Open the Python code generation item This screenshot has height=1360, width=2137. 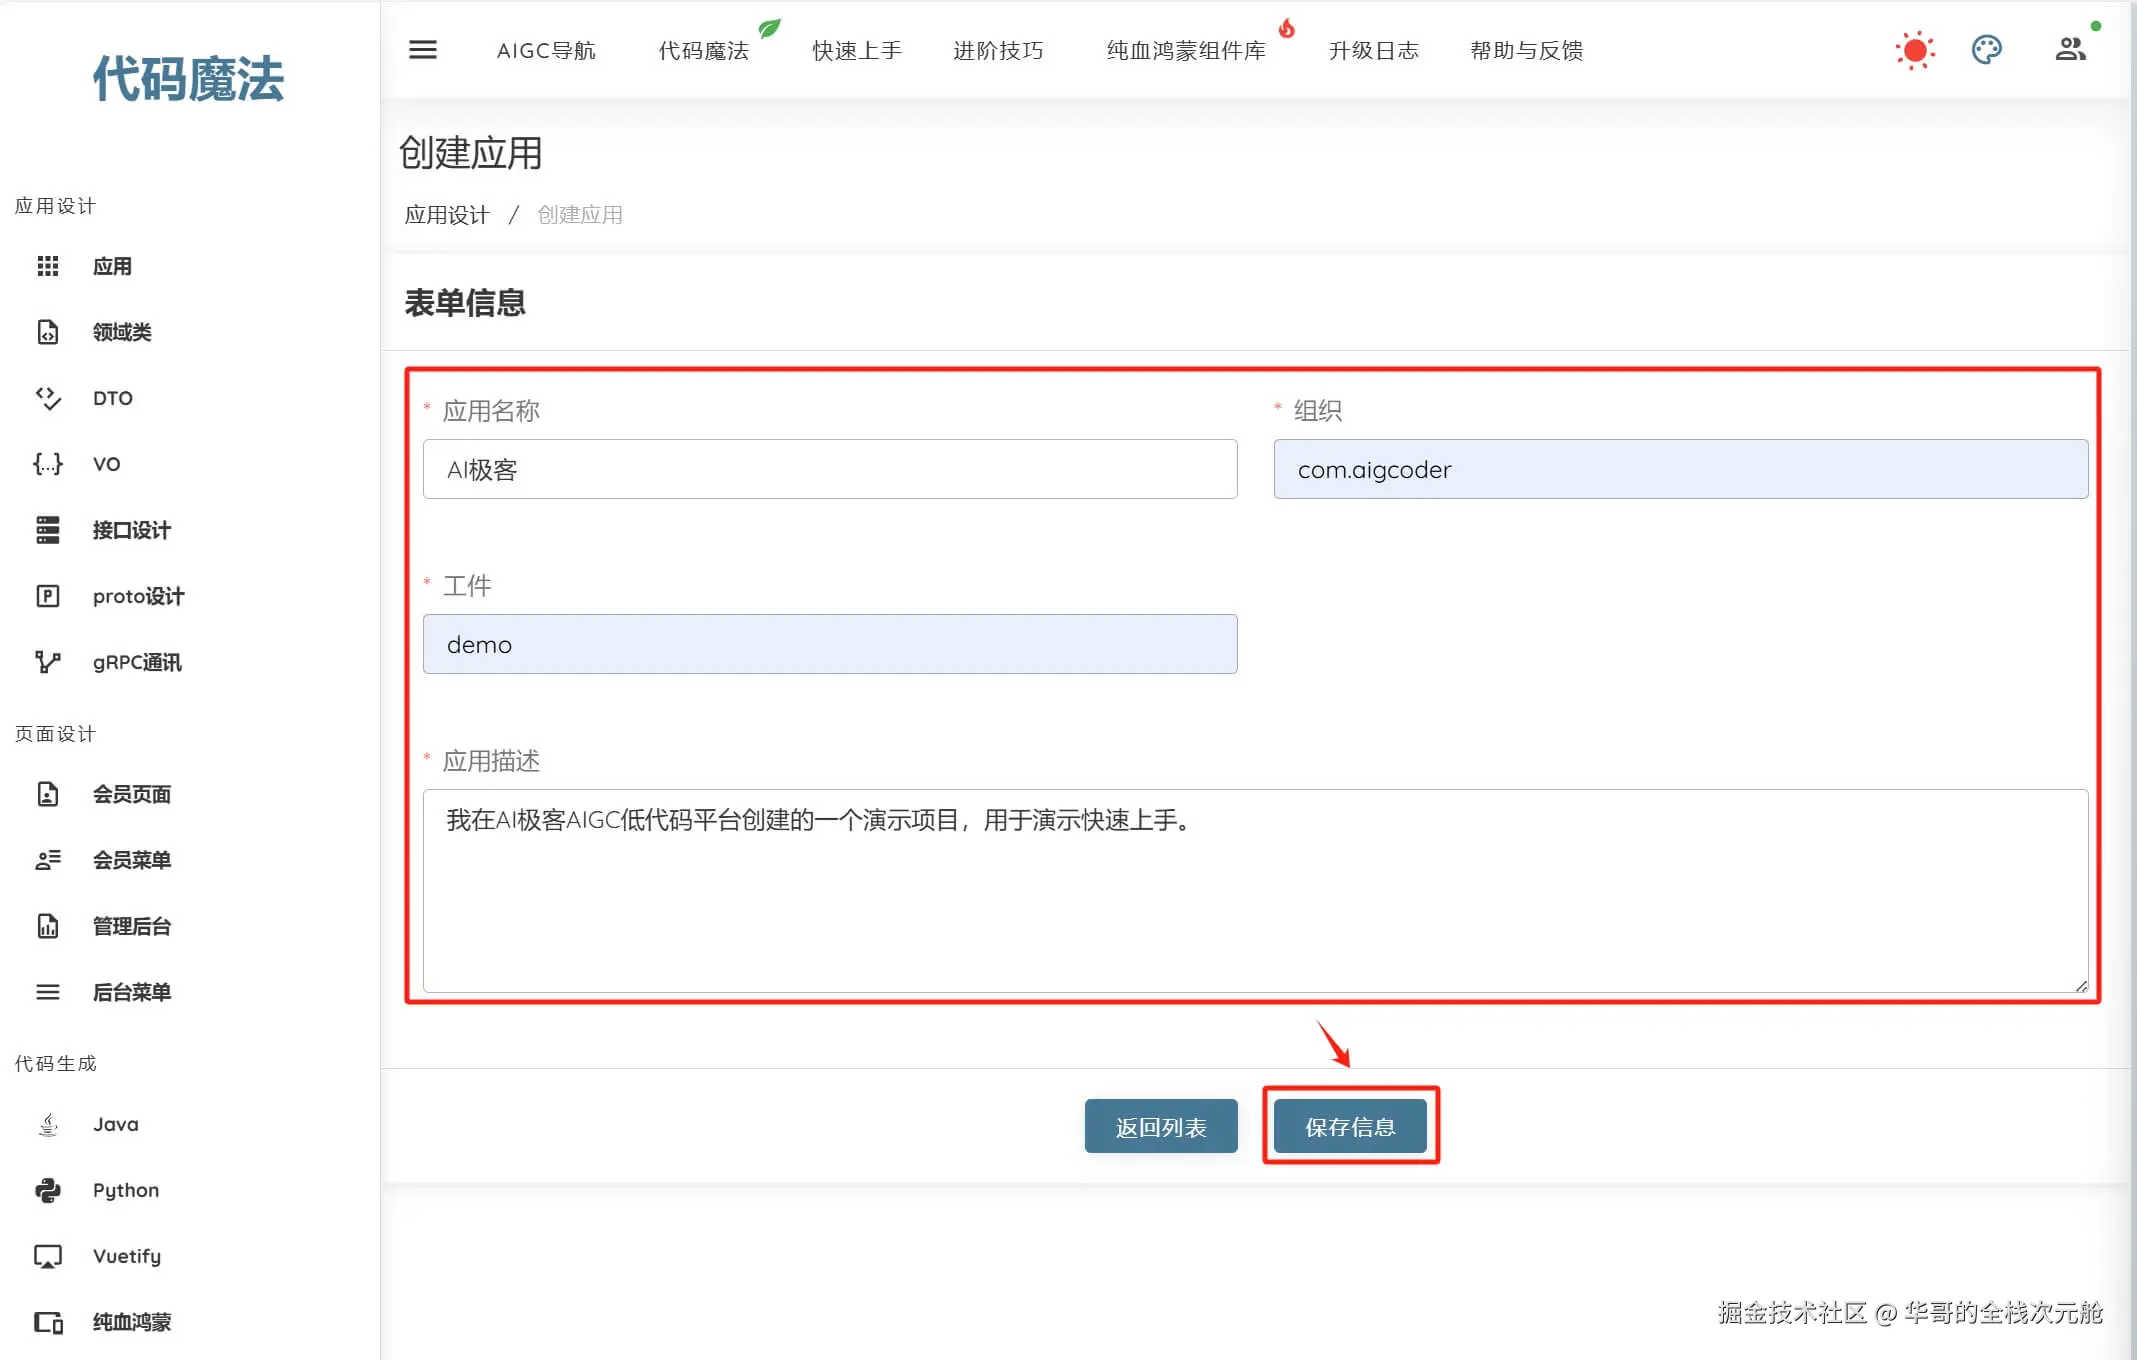[126, 1190]
